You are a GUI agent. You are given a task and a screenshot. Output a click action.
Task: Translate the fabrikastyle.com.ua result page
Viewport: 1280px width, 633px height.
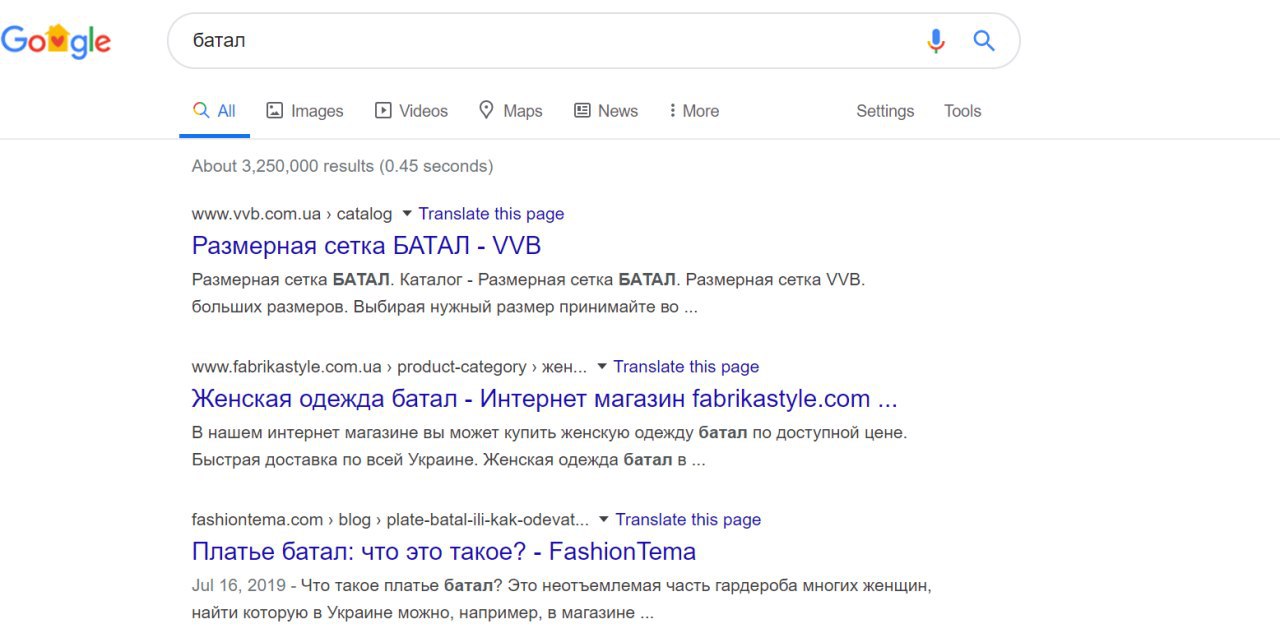(x=686, y=367)
